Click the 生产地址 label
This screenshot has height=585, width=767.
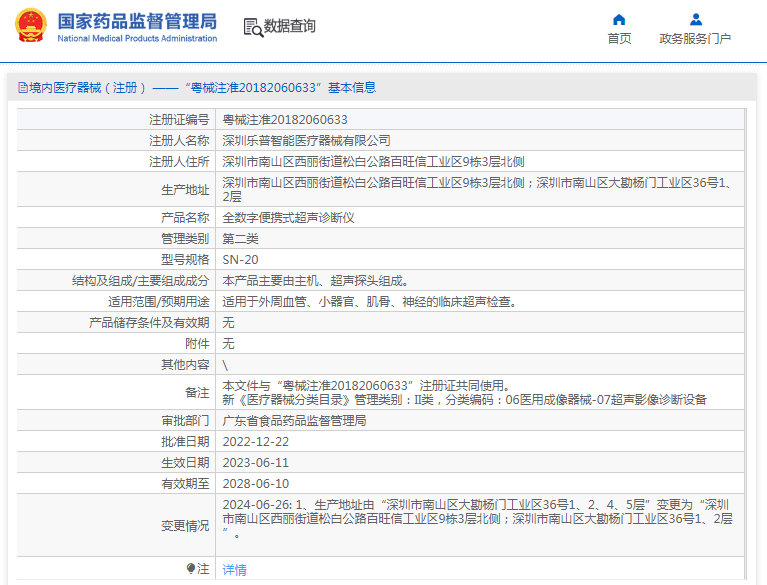tap(185, 190)
